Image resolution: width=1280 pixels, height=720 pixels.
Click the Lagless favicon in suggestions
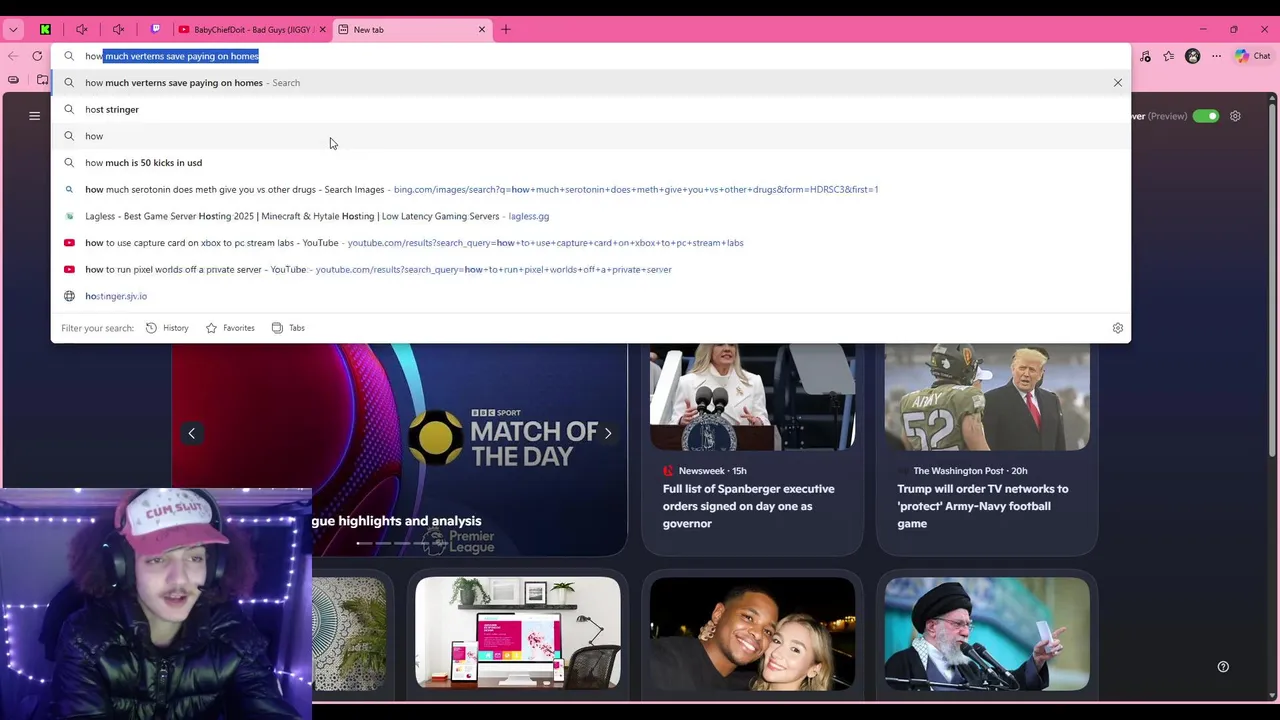69,216
